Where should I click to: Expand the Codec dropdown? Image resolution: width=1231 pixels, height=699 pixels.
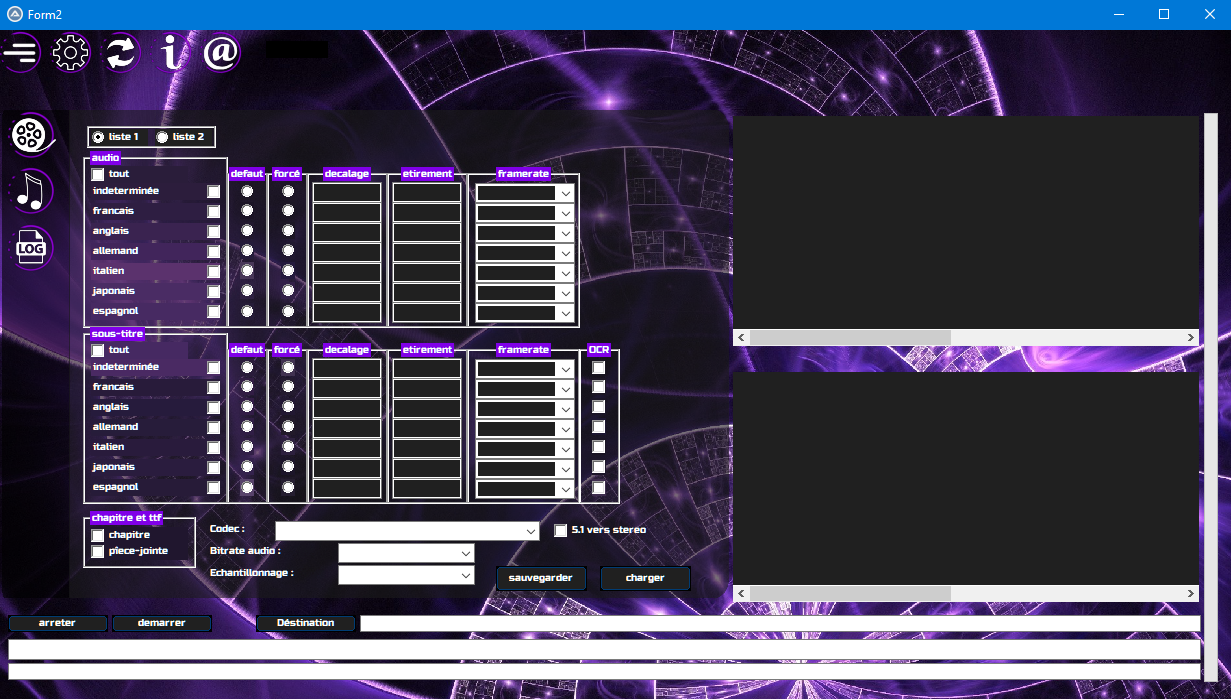[530, 531]
